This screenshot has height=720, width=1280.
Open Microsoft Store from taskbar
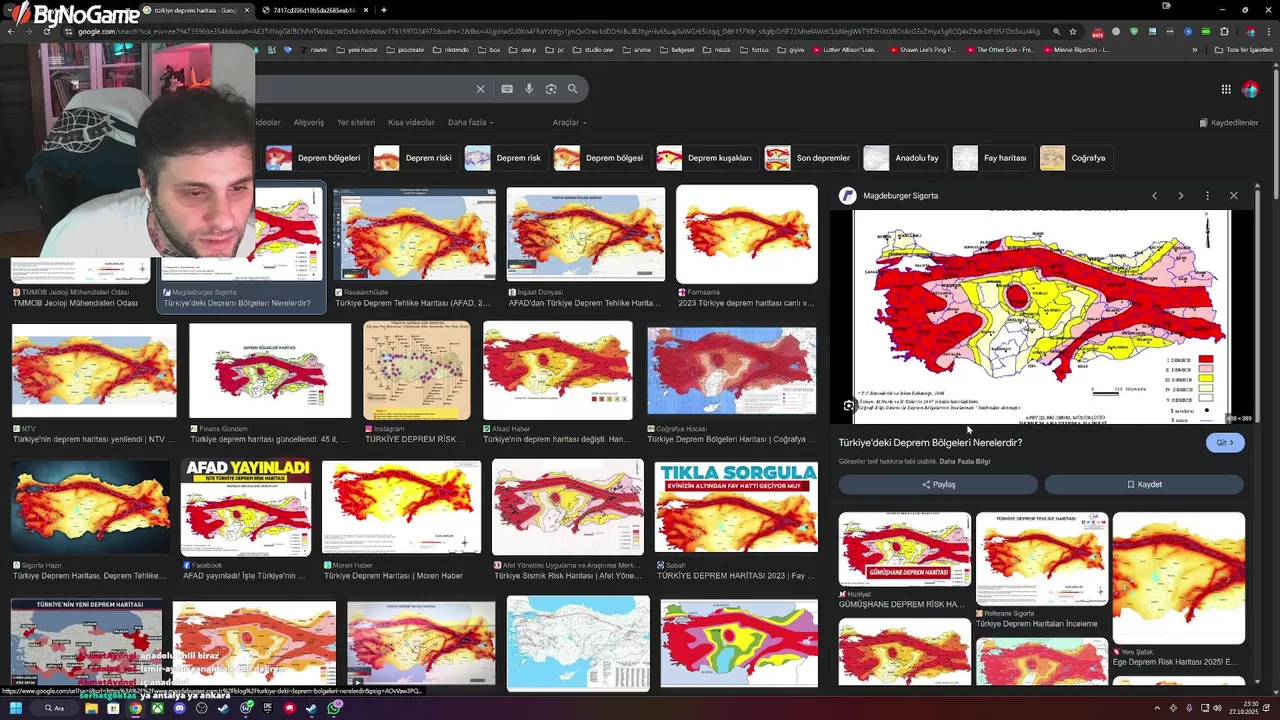[x=113, y=708]
